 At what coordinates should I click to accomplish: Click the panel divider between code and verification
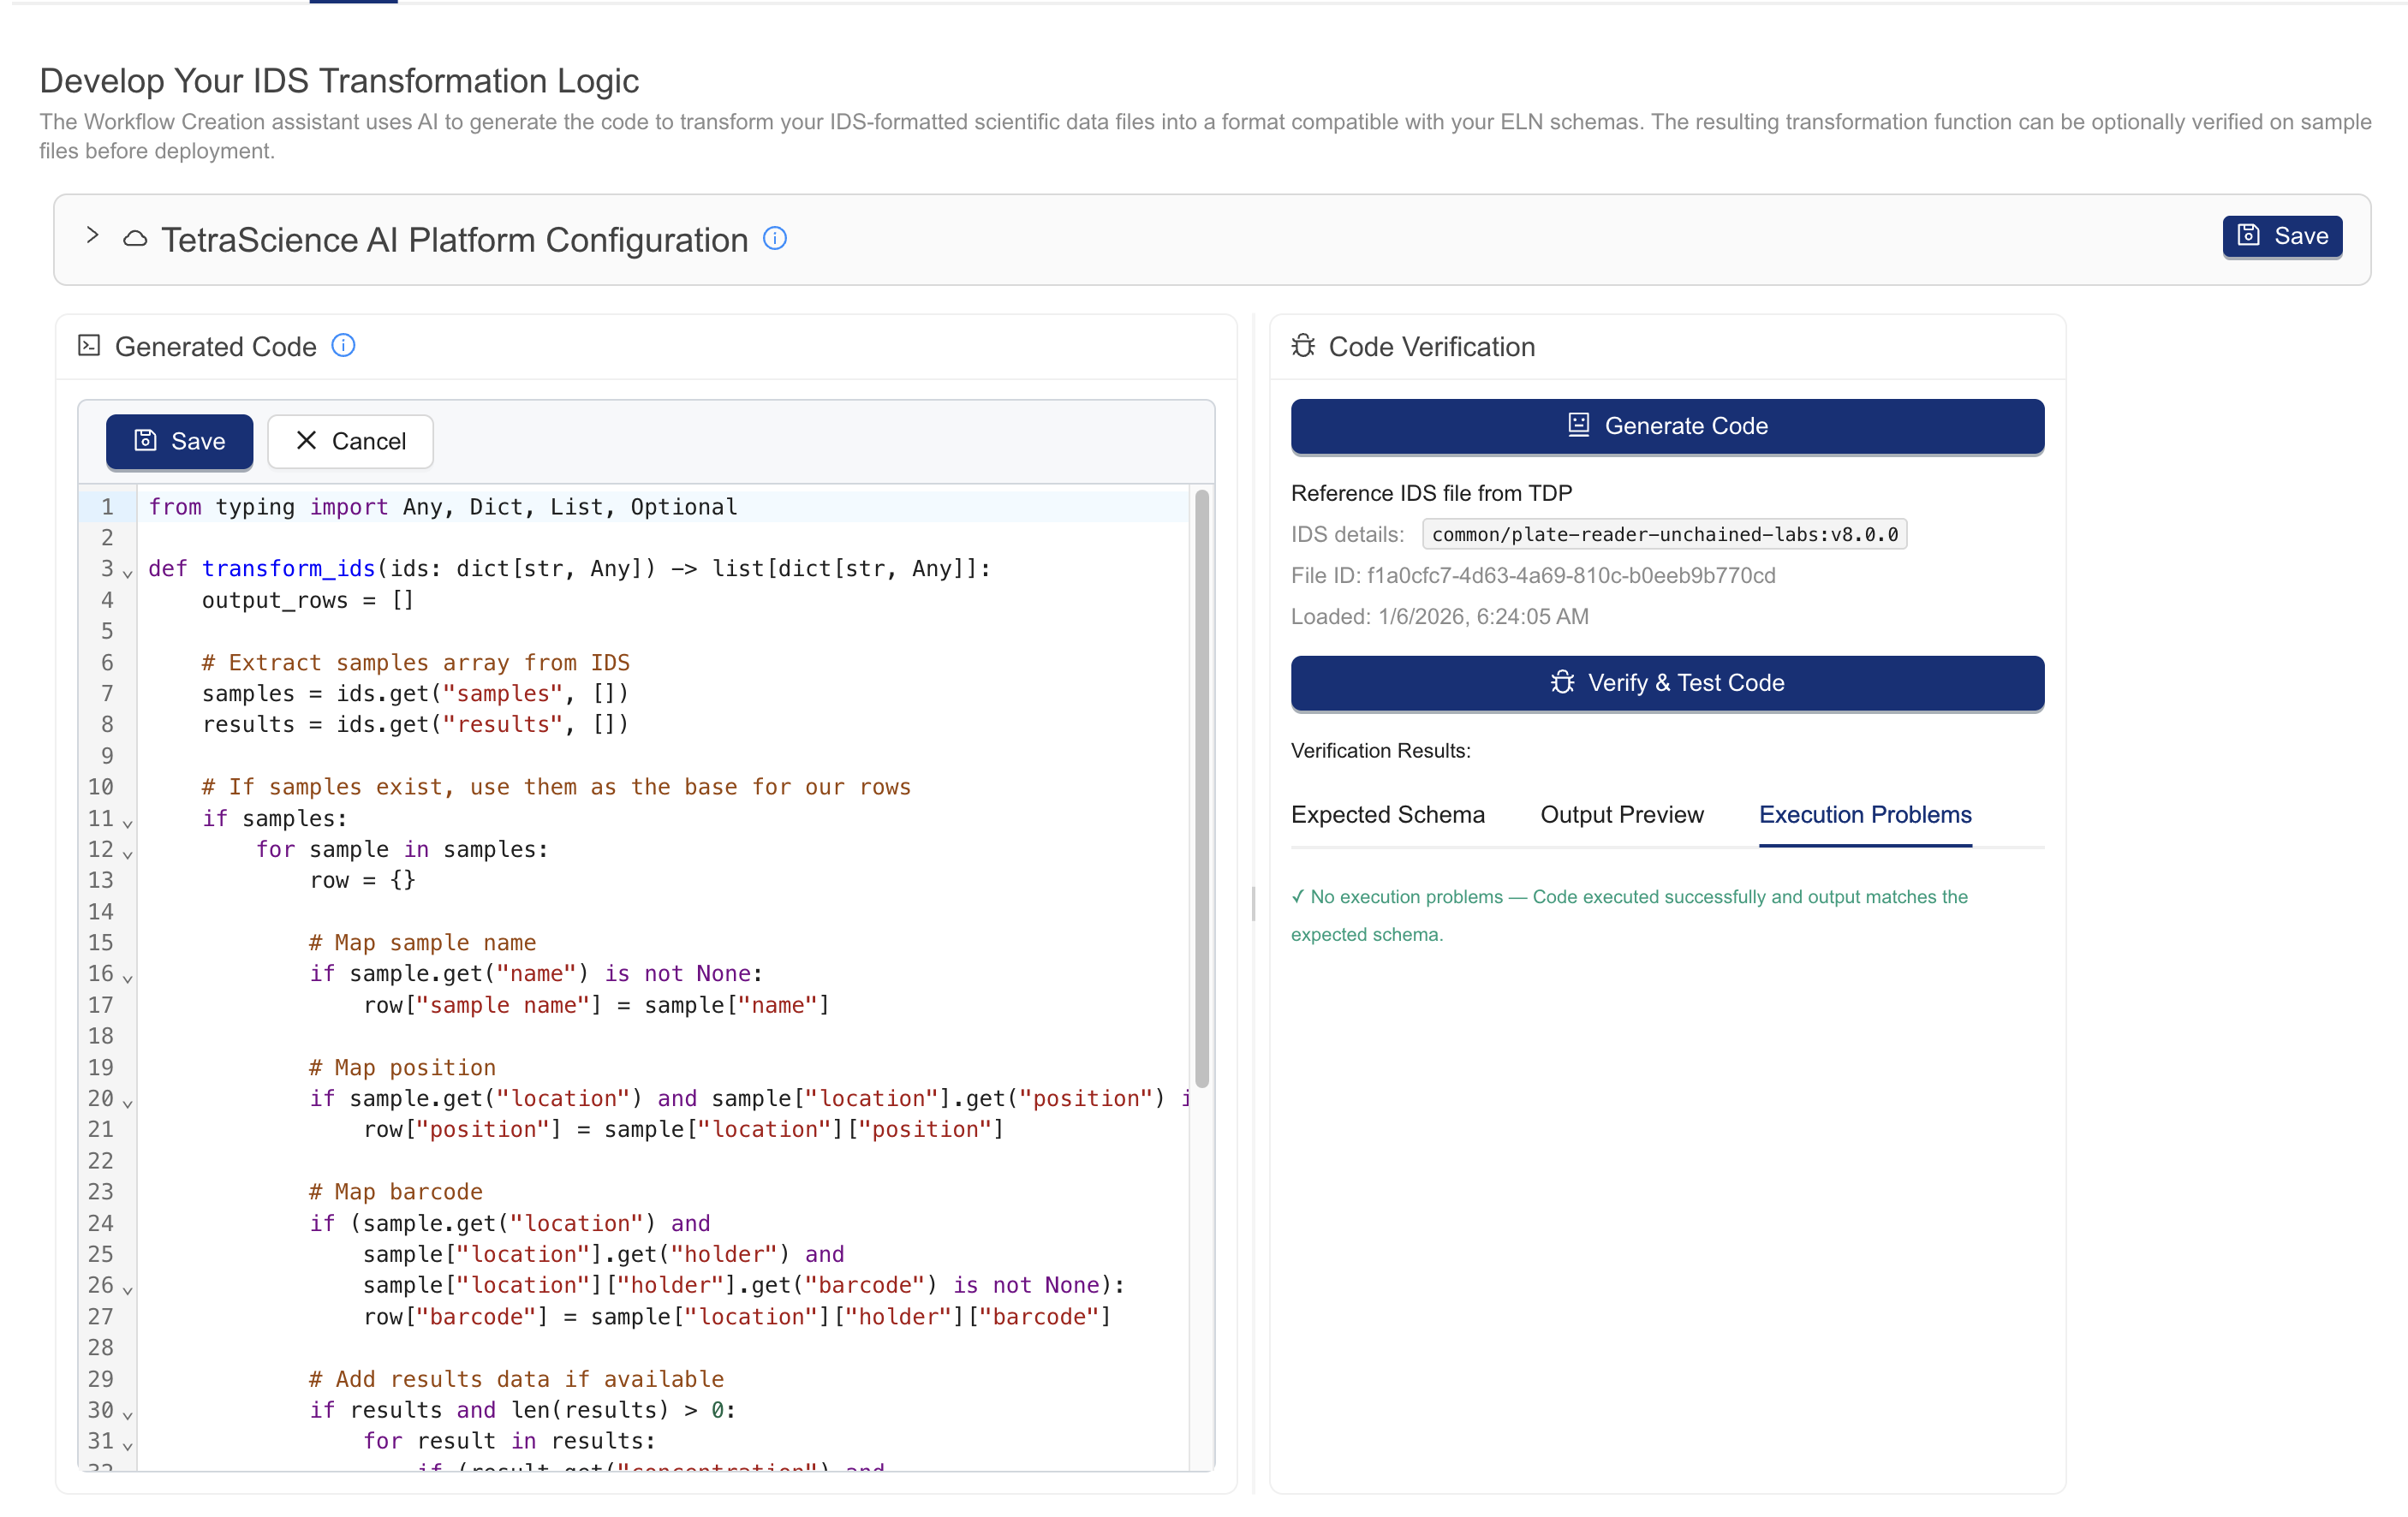click(1253, 904)
